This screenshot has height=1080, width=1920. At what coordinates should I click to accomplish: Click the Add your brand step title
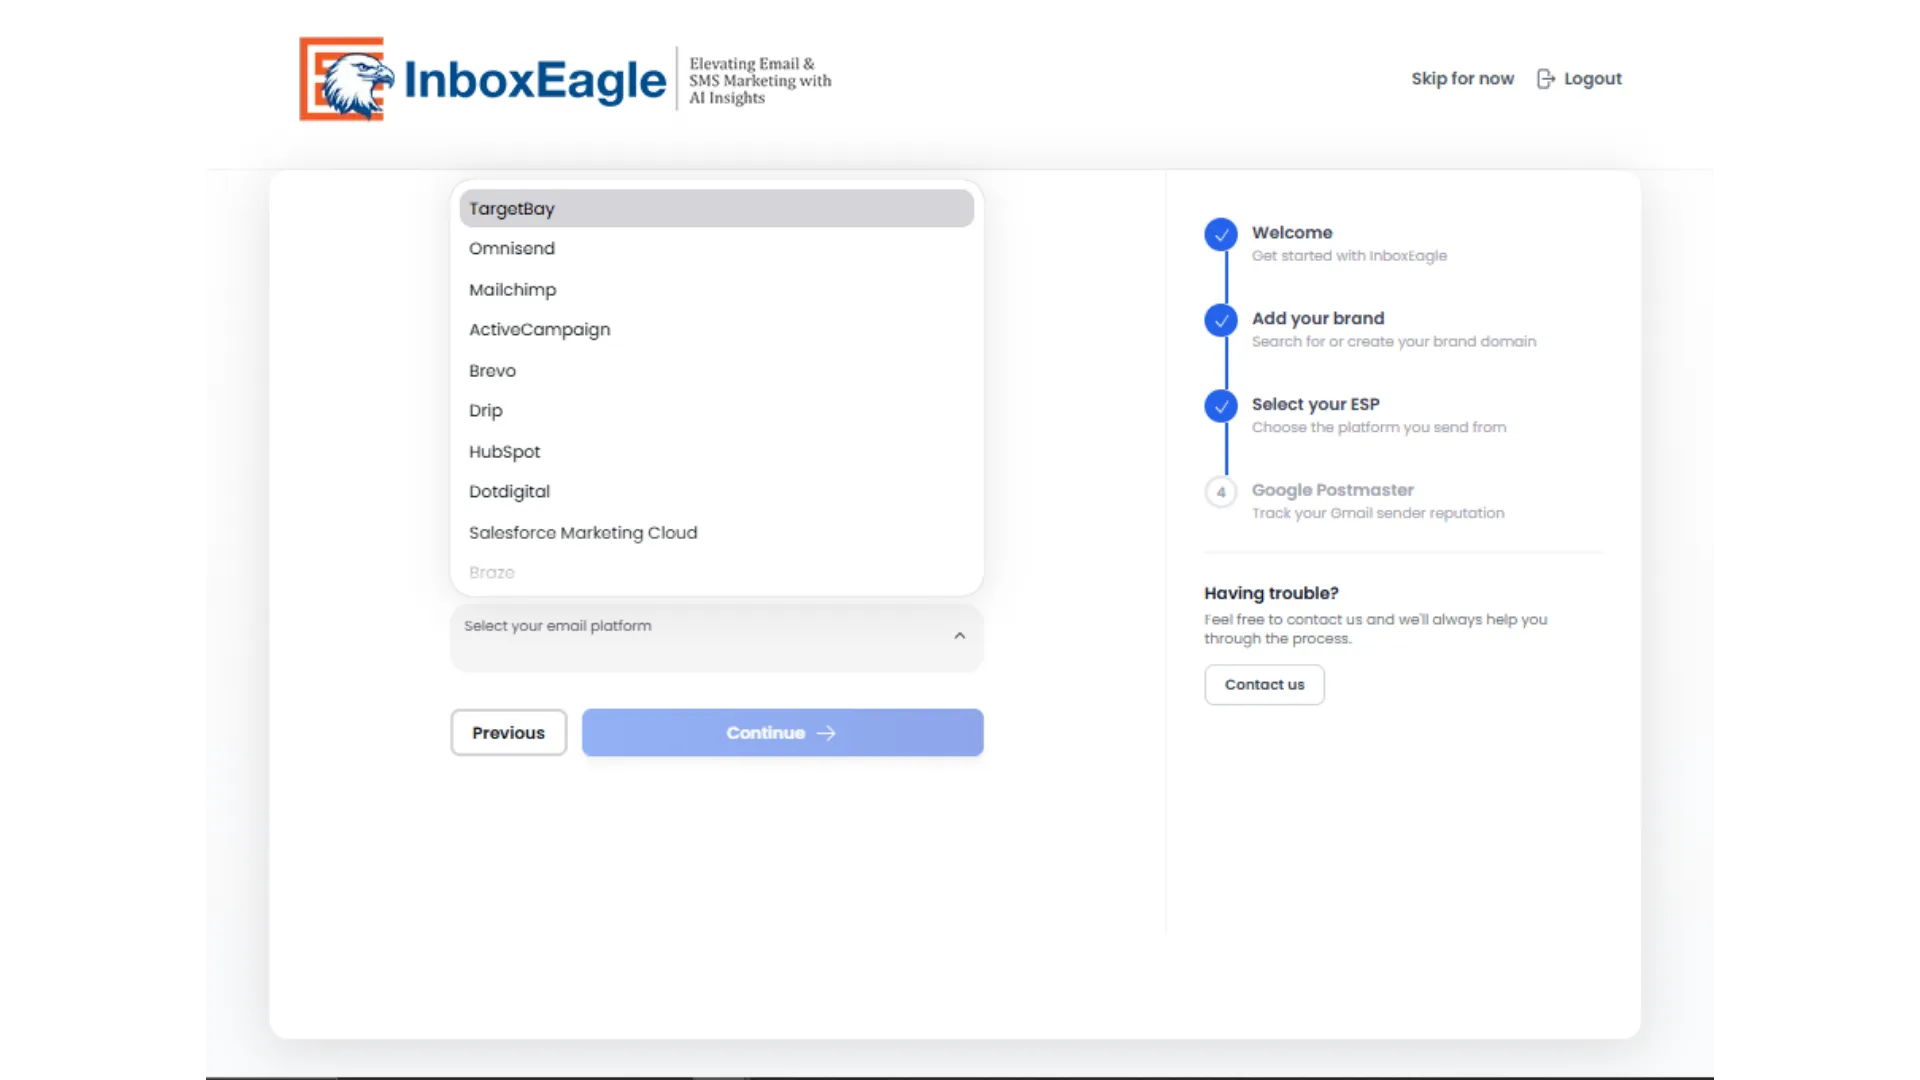[1318, 318]
